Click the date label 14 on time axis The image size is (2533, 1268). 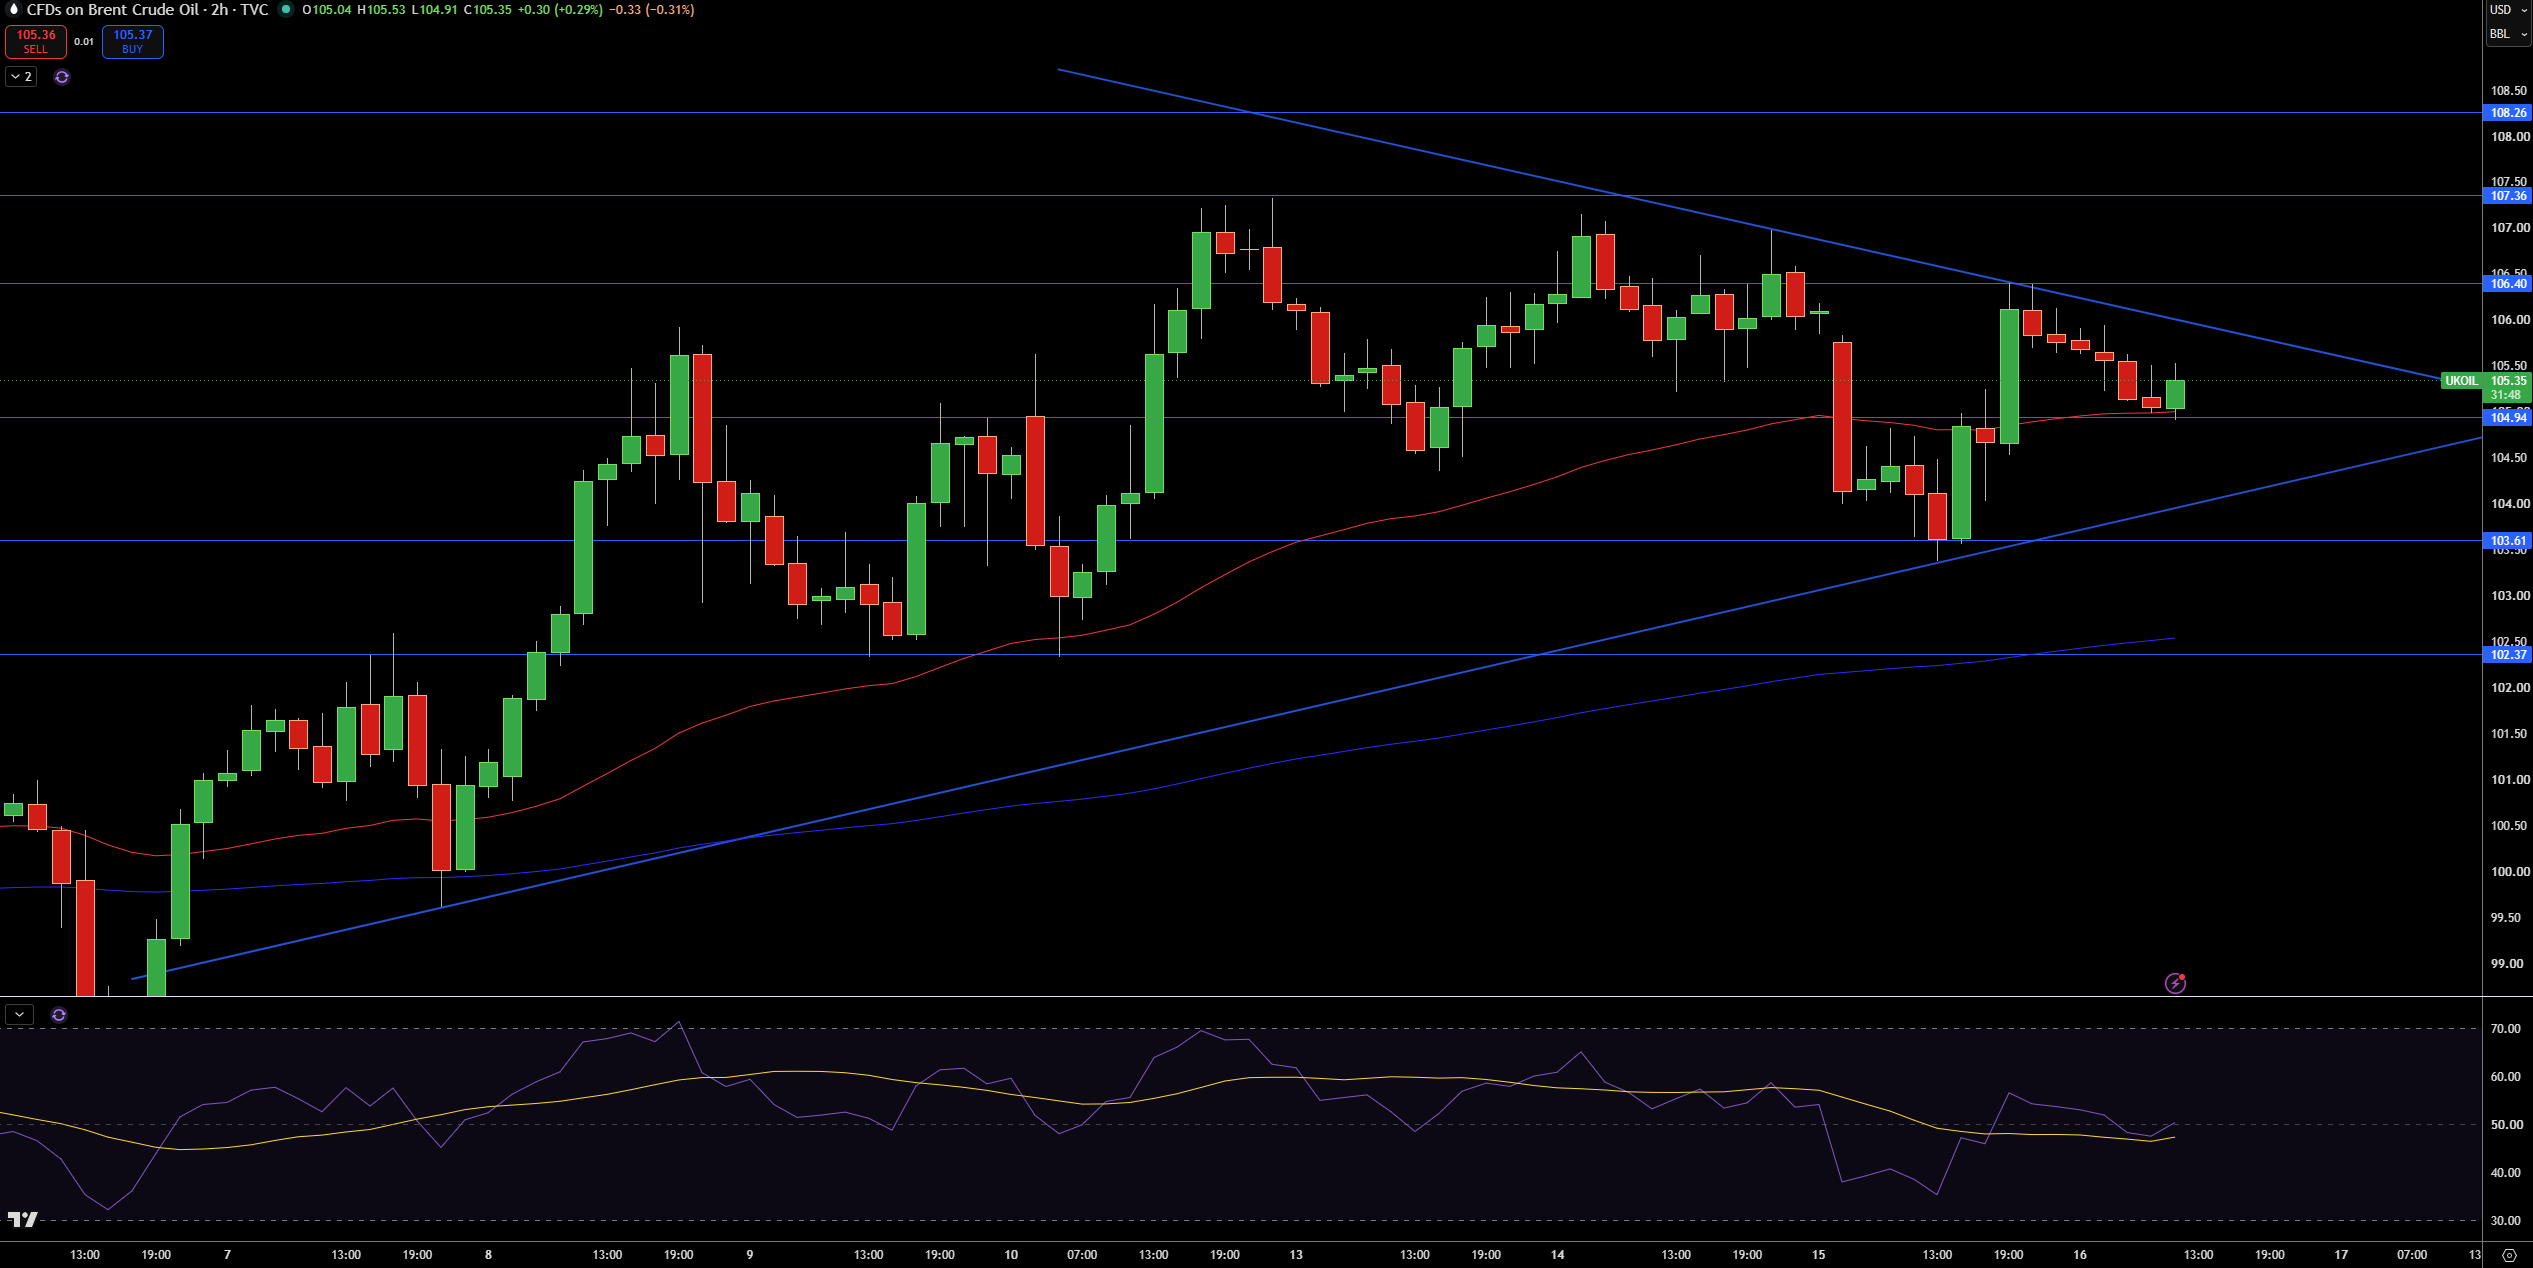pos(1557,1255)
